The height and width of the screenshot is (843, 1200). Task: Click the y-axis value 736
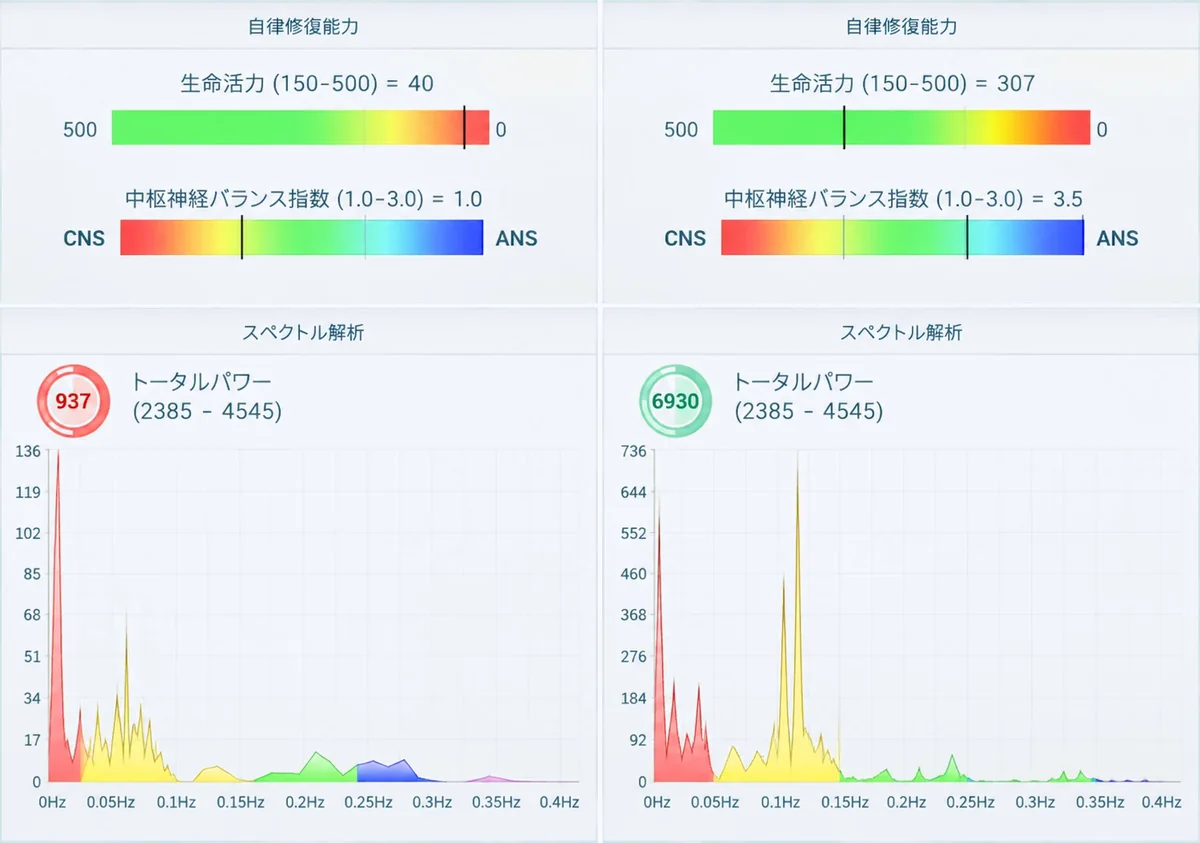click(x=635, y=451)
